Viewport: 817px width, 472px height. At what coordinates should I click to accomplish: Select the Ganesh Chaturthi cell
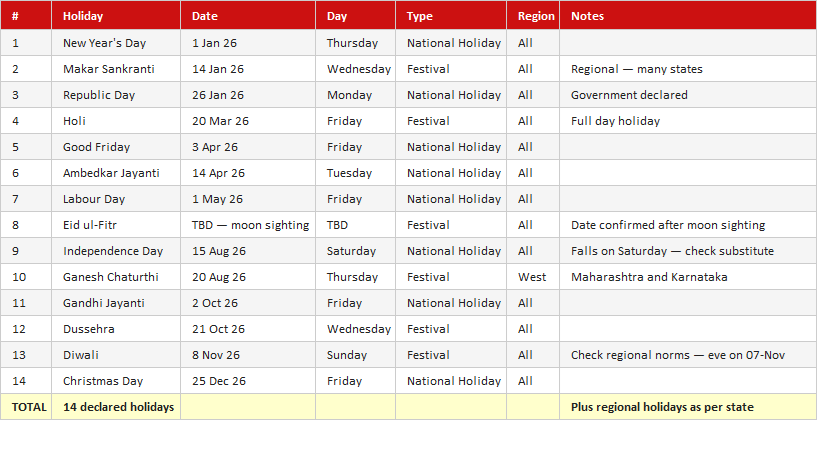coord(116,277)
